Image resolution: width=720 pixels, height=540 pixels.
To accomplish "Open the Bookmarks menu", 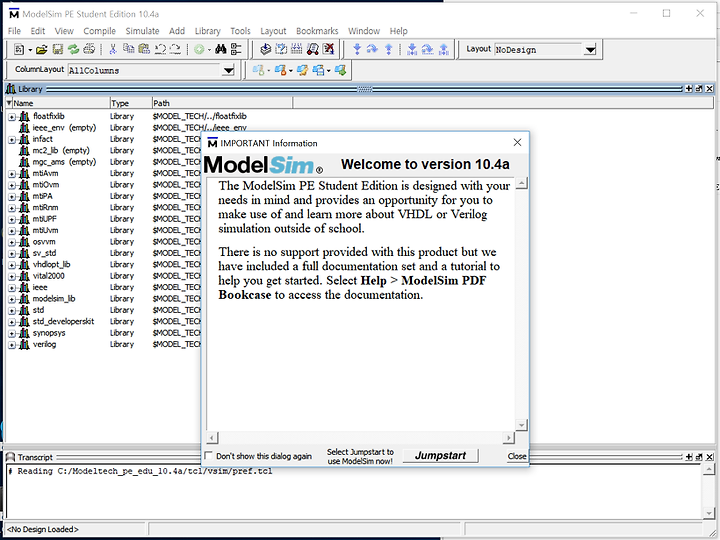I will pos(317,31).
